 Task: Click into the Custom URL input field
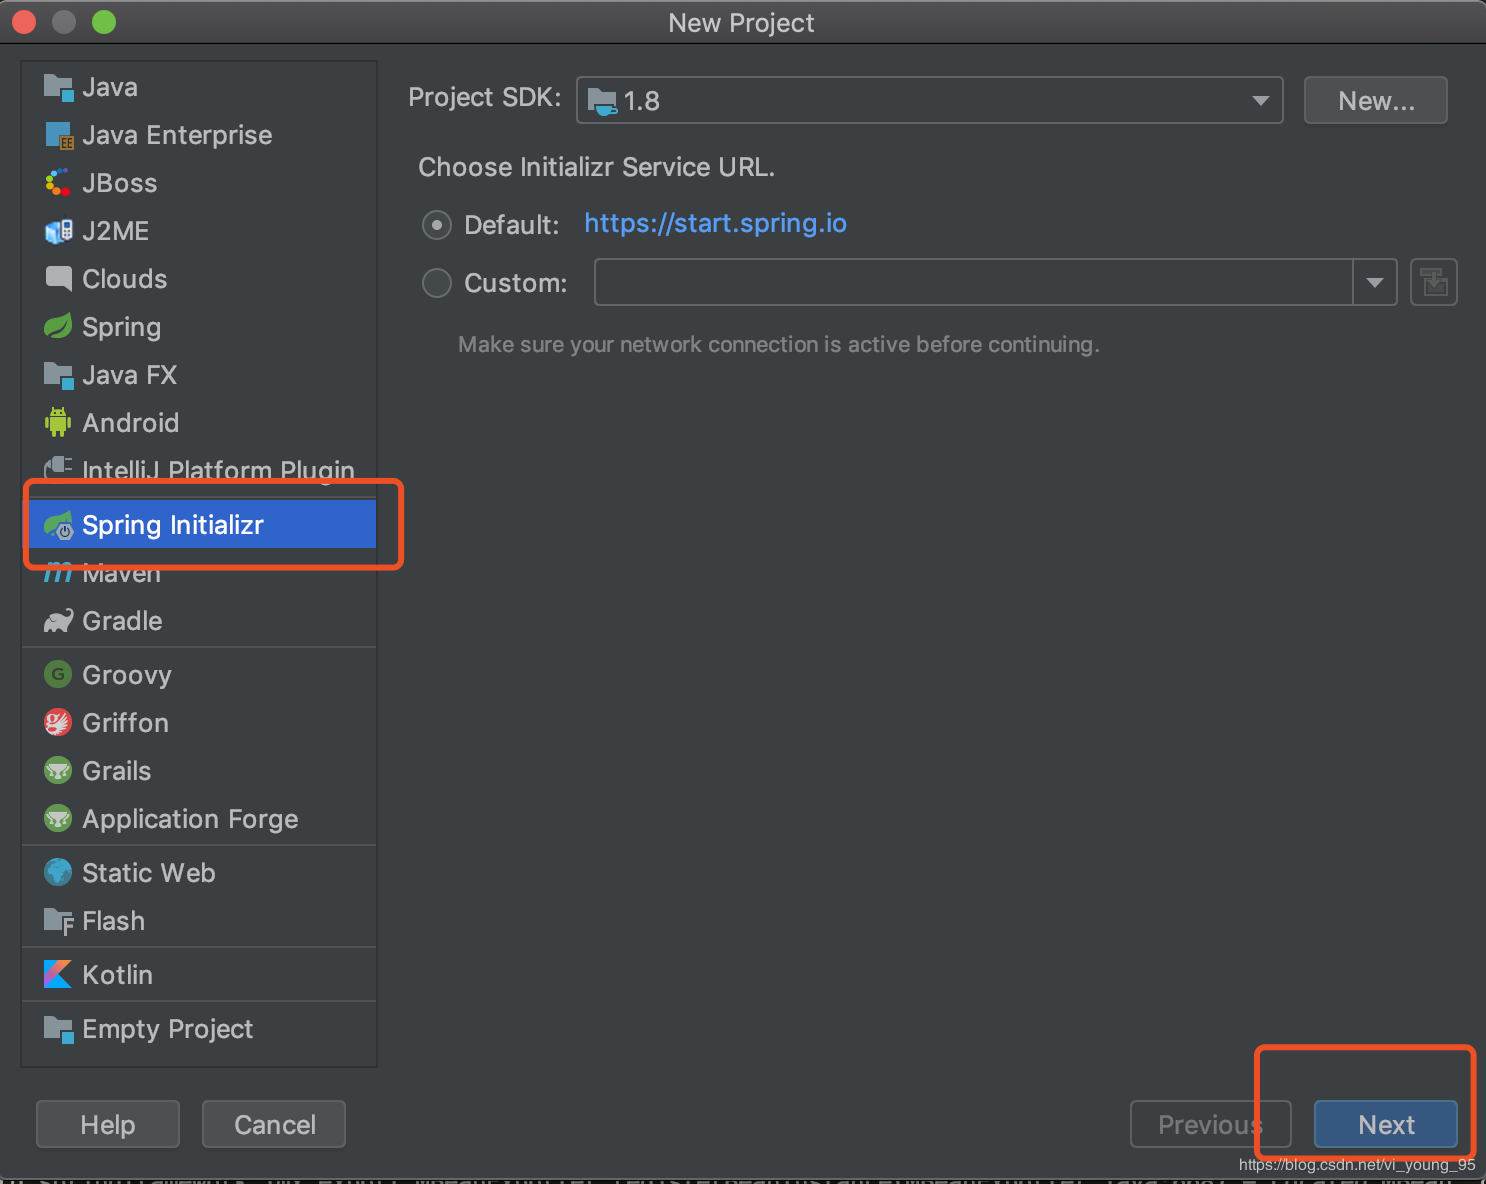pyautogui.click(x=974, y=283)
